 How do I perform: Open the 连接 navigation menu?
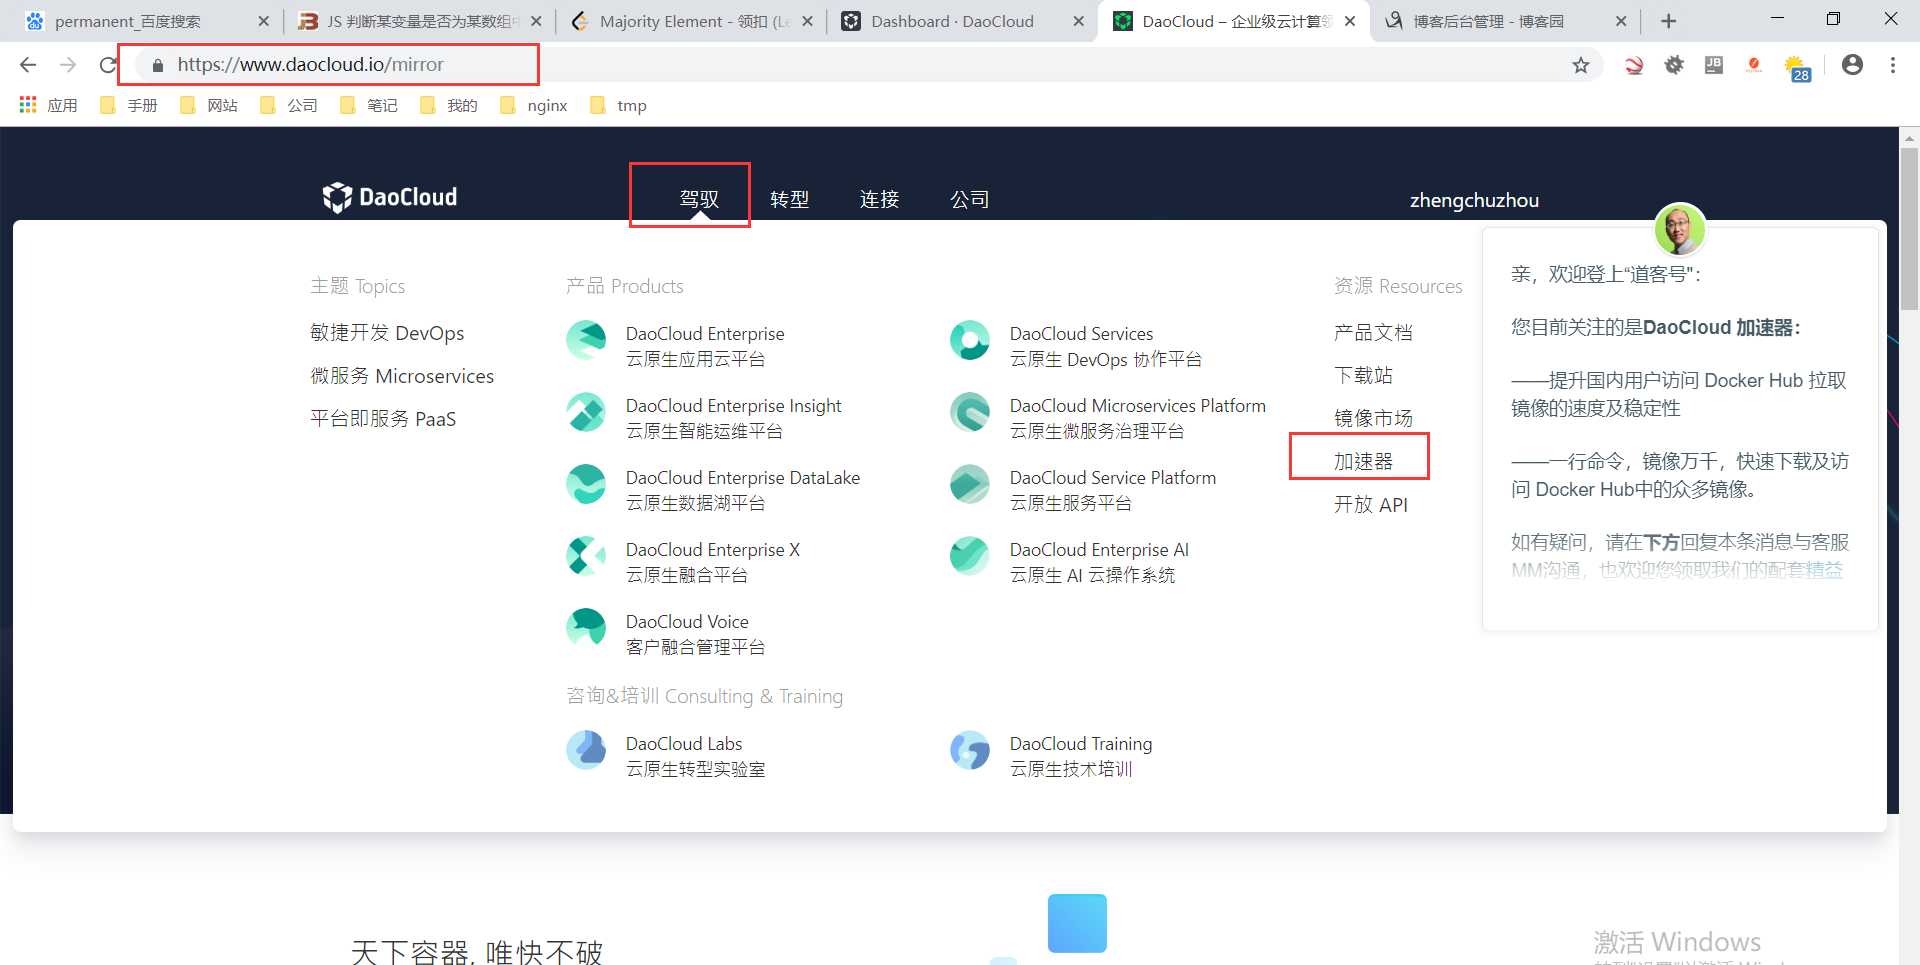(x=879, y=199)
